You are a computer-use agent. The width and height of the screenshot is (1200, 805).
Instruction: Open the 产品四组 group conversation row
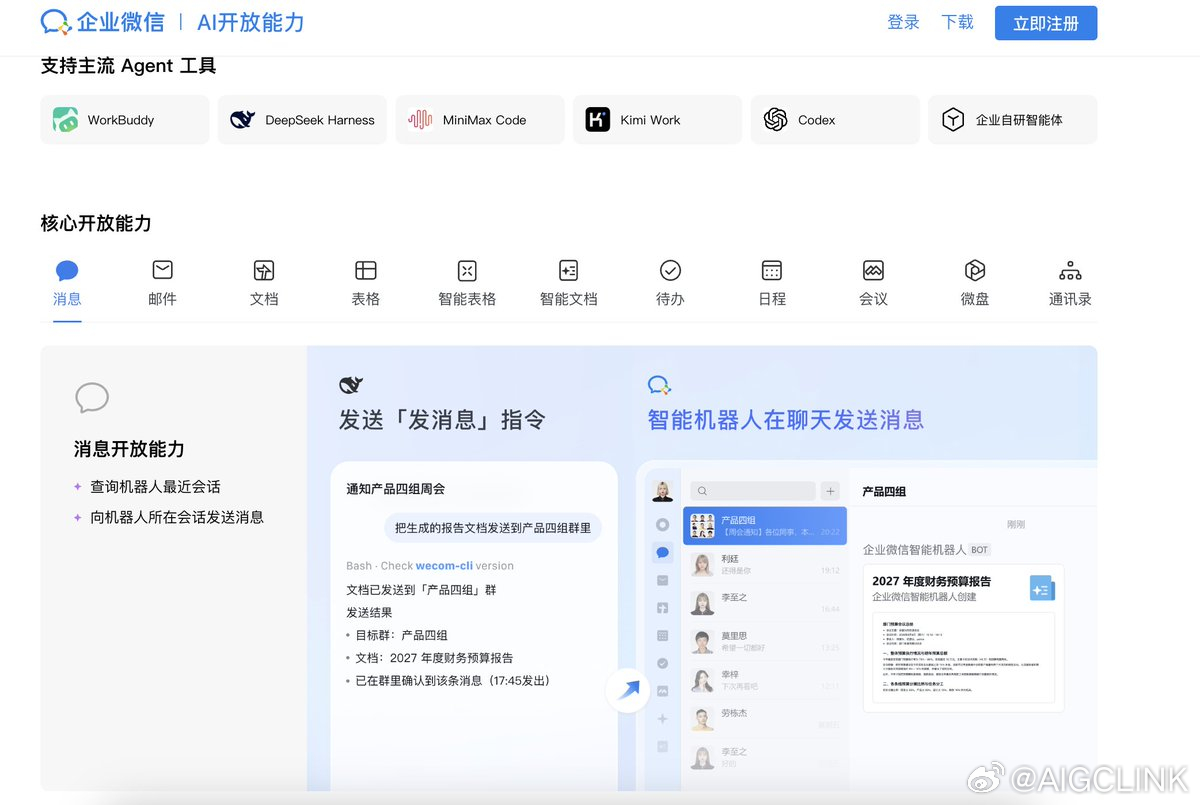tap(765, 525)
